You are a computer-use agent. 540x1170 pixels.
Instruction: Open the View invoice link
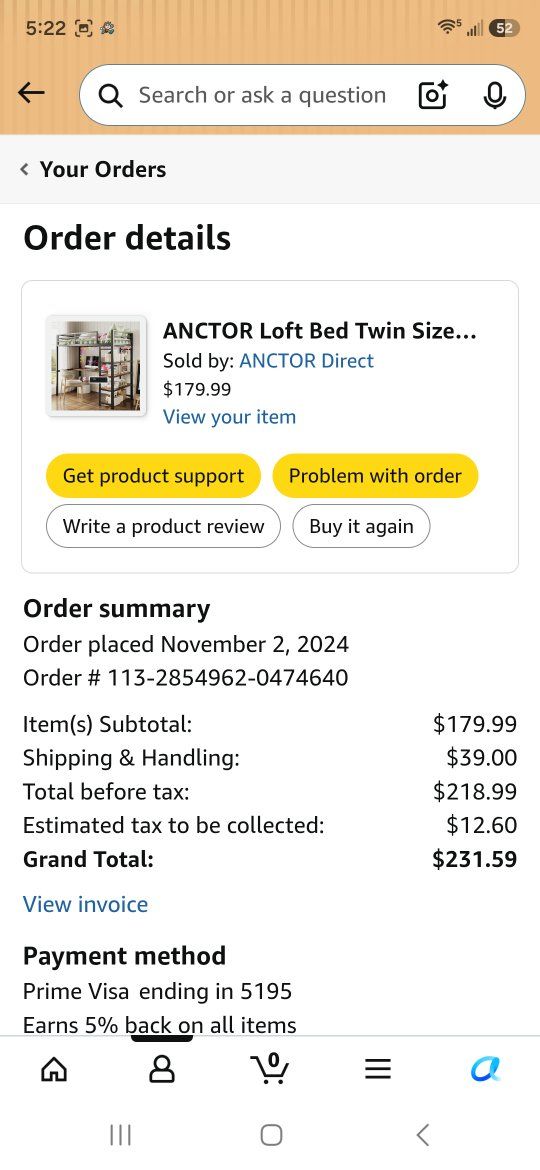[x=86, y=904]
